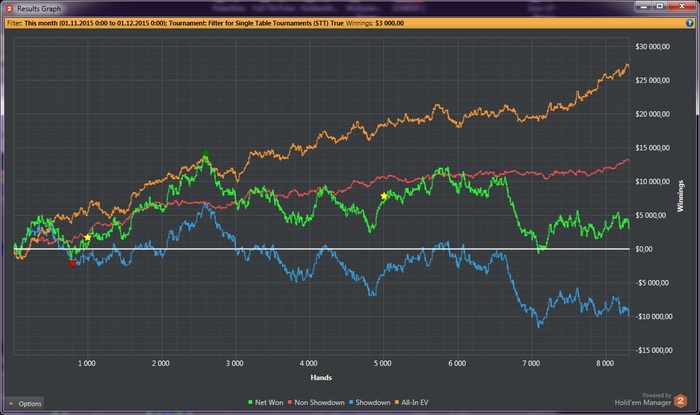Click the red low triangle marker
The height and width of the screenshot is (415, 700).
click(x=72, y=264)
